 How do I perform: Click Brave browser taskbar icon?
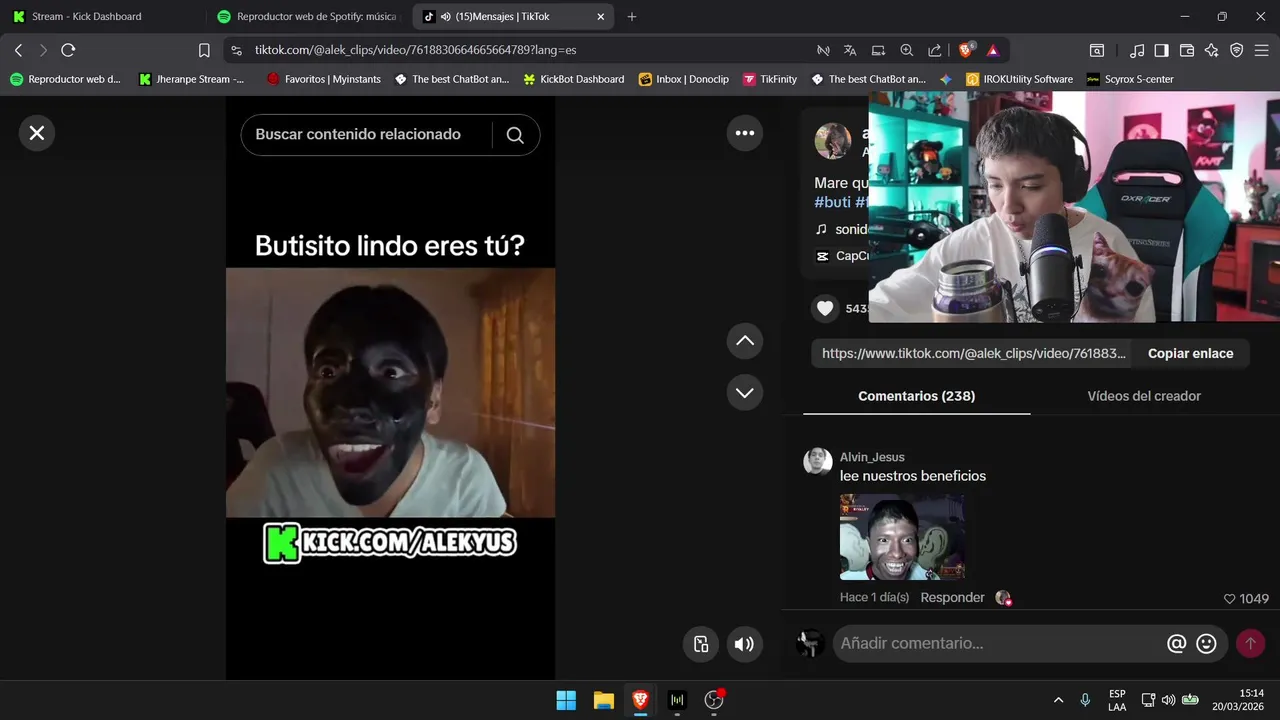click(640, 700)
